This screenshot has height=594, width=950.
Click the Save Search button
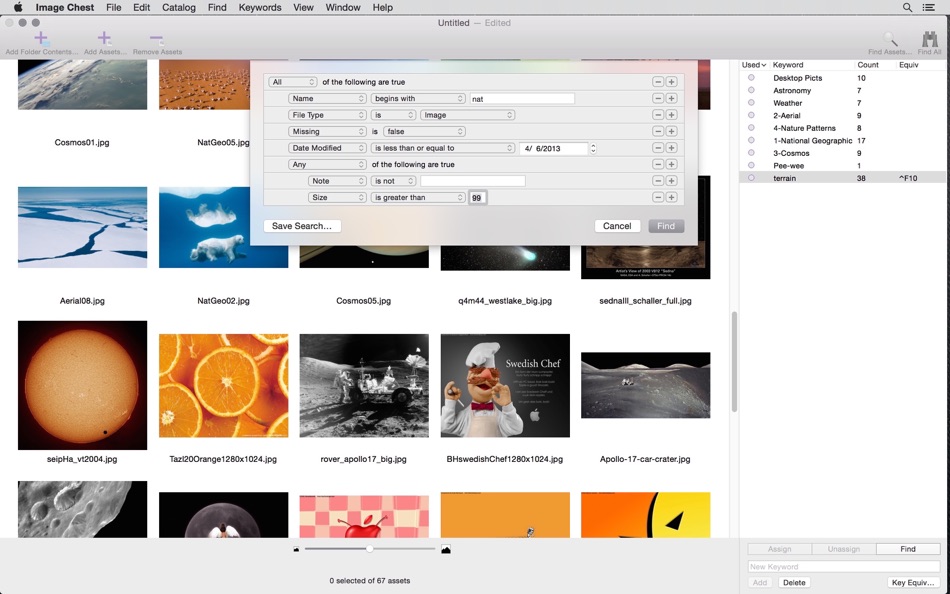(302, 226)
